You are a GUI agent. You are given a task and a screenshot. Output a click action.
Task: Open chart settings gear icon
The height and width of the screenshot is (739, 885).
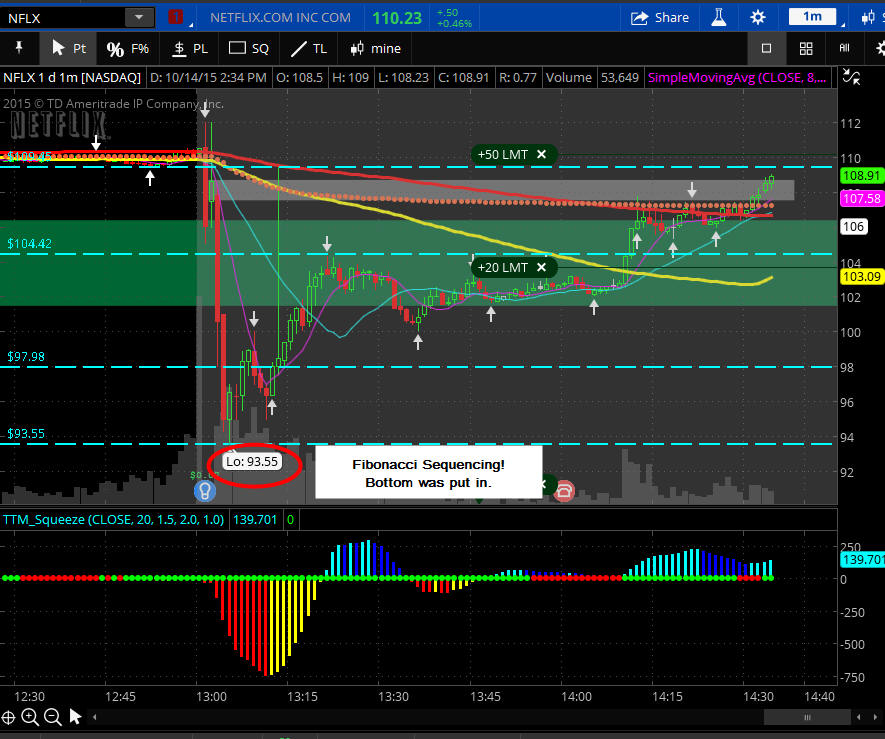[757, 17]
